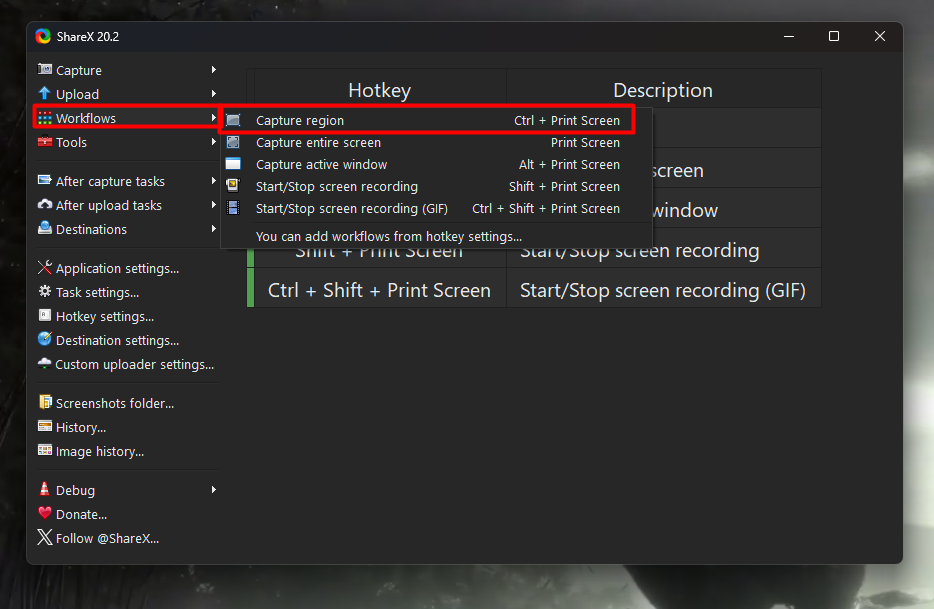Click the red Tools toolbox icon

click(x=45, y=142)
